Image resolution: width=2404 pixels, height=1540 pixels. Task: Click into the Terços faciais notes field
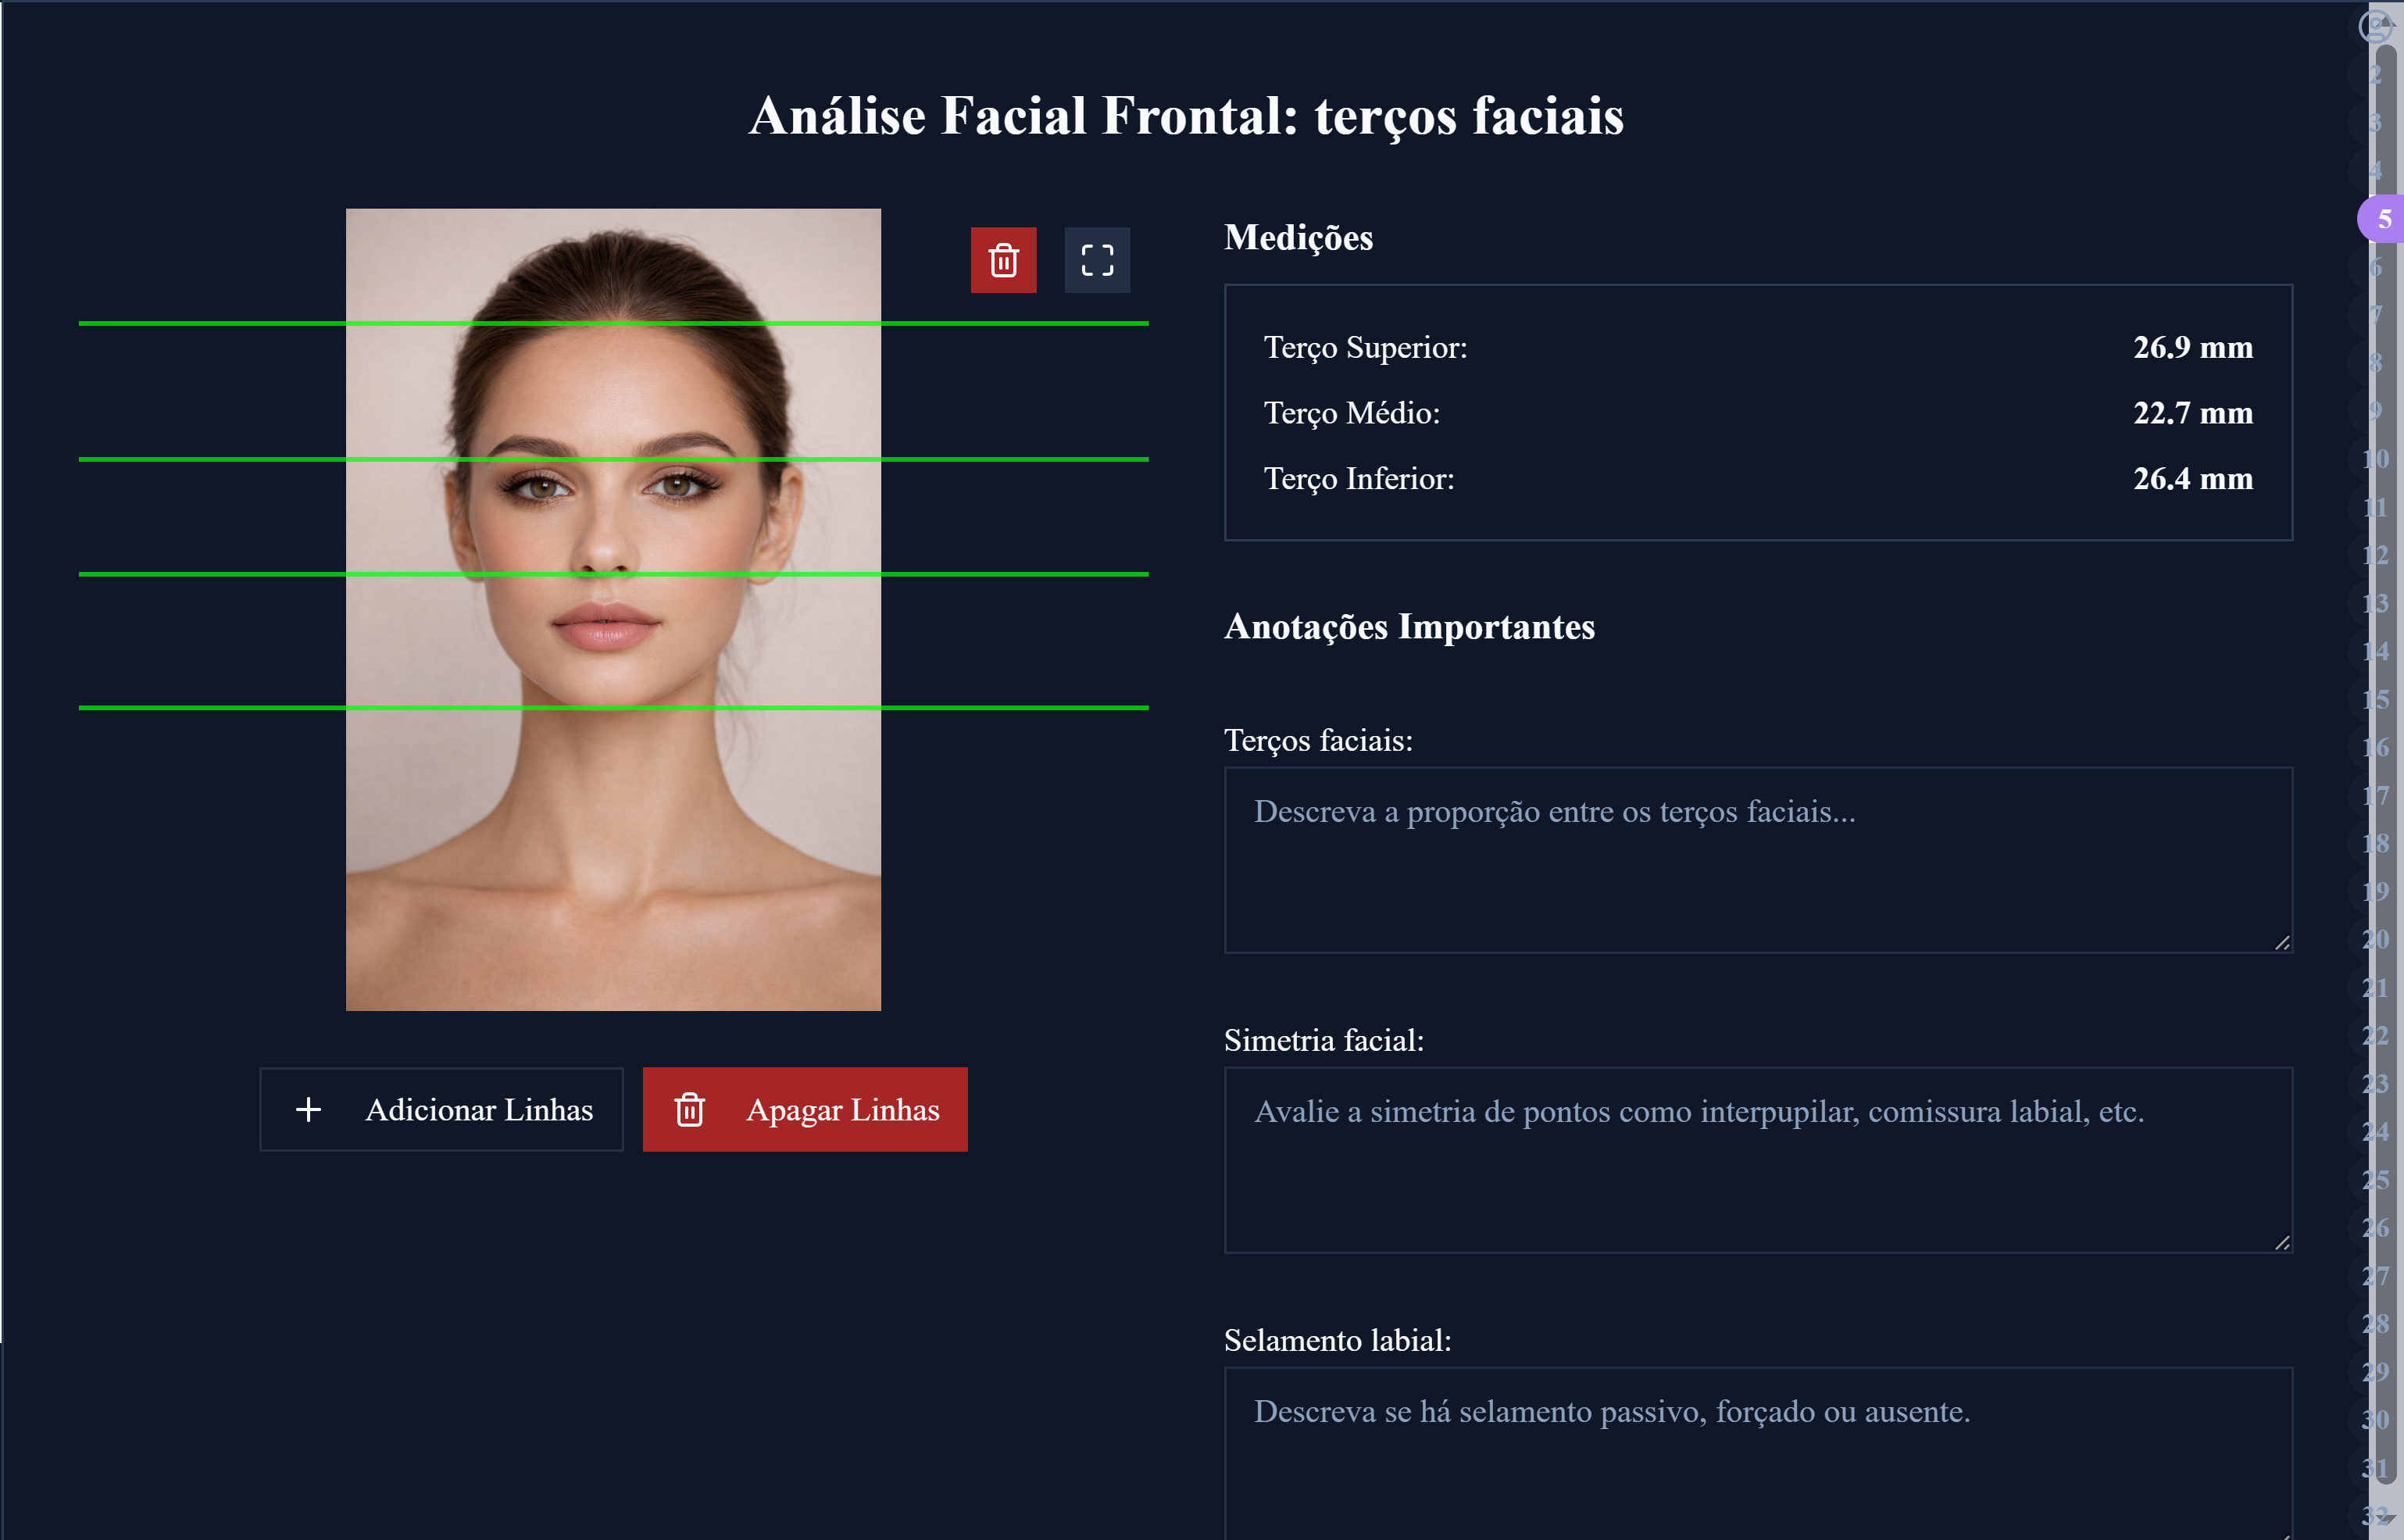coord(1757,860)
